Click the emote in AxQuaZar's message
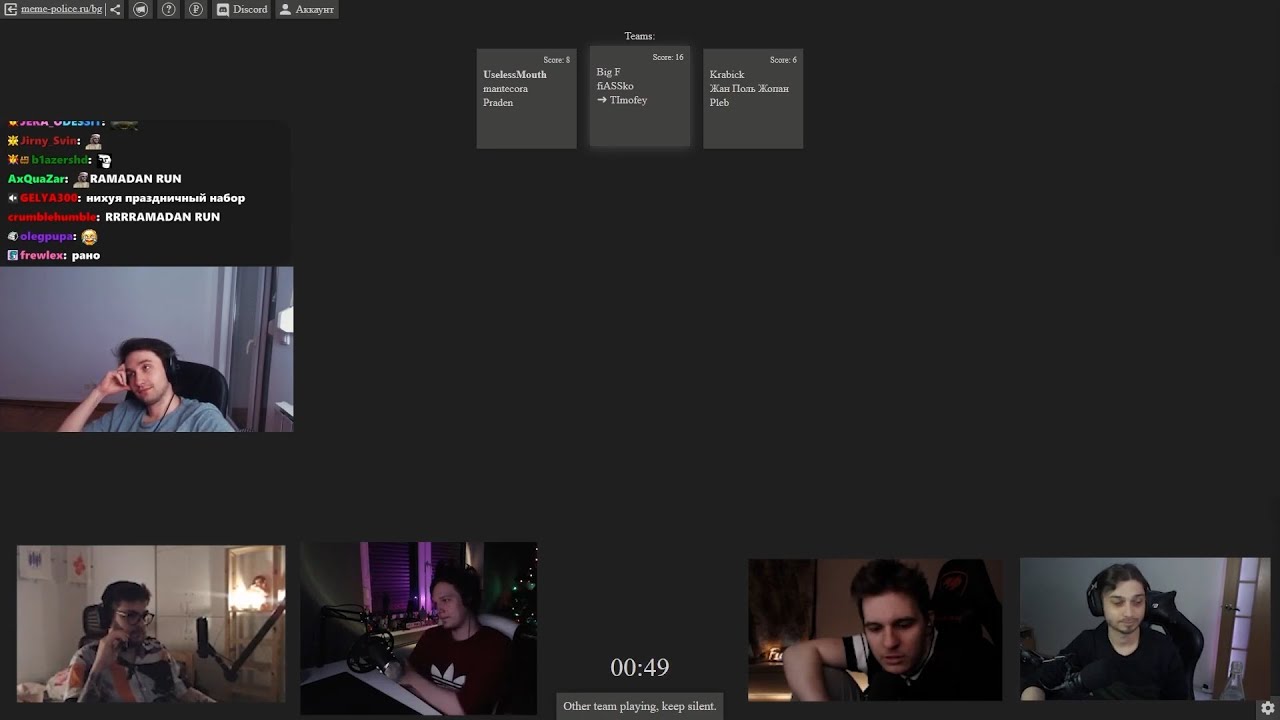Viewport: 1280px width, 720px height. 81,179
